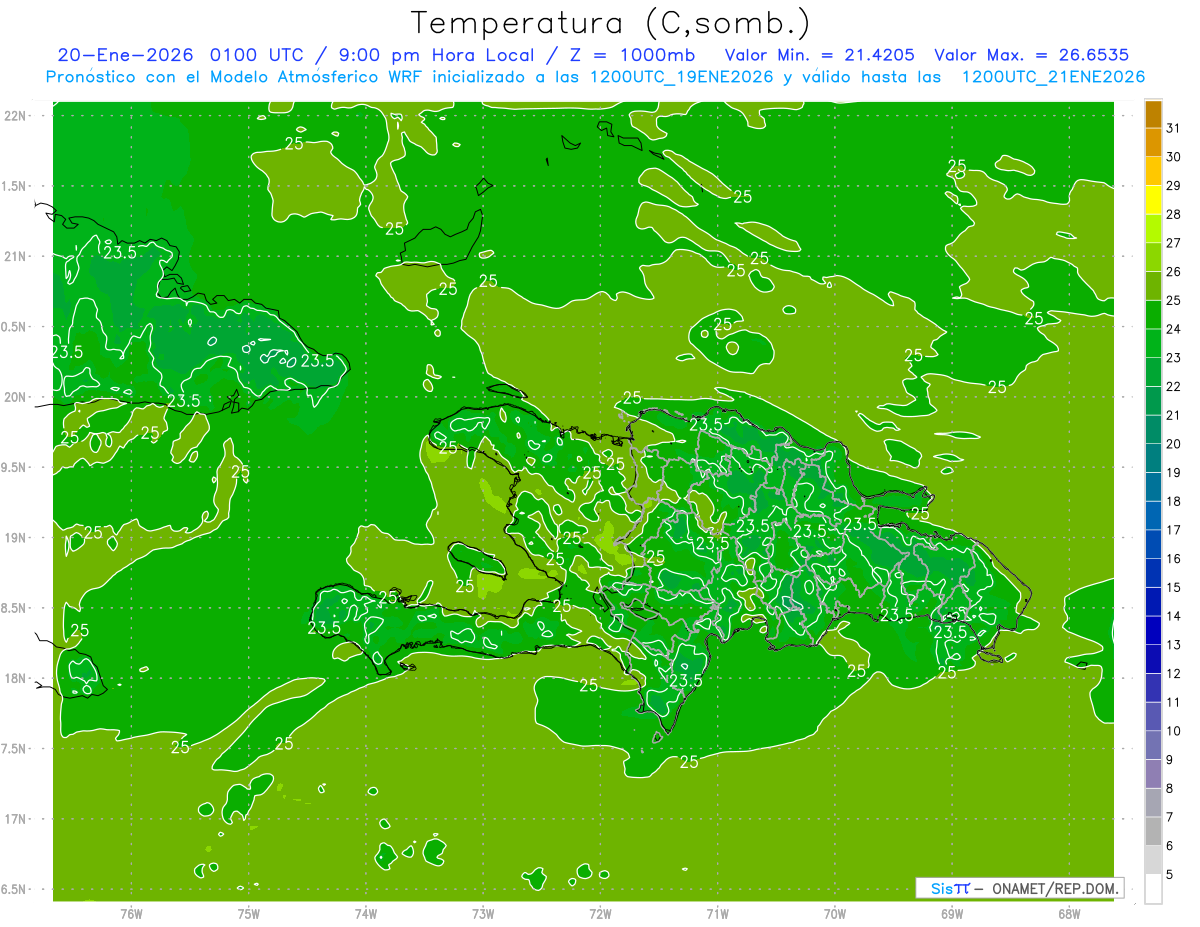Viewport: 1200px width, 927px height.
Task: Click the latitude axis label "8.5N"
Action: click(x=15, y=608)
